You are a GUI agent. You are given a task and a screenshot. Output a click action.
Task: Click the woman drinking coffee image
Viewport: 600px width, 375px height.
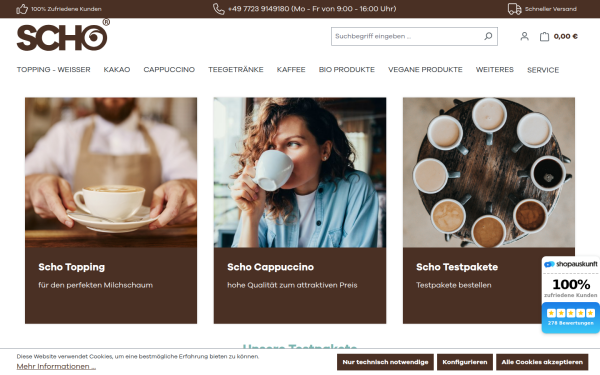coord(300,172)
